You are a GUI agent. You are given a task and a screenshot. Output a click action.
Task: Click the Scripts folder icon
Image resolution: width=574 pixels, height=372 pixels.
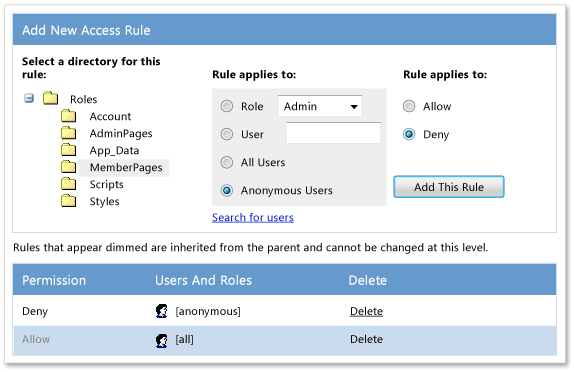click(68, 183)
